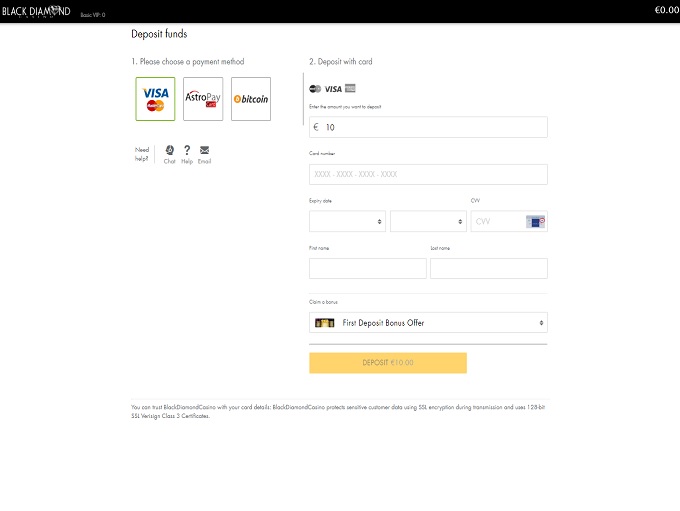The width and height of the screenshot is (680, 511).
Task: Open live Chat support
Action: pos(169,151)
